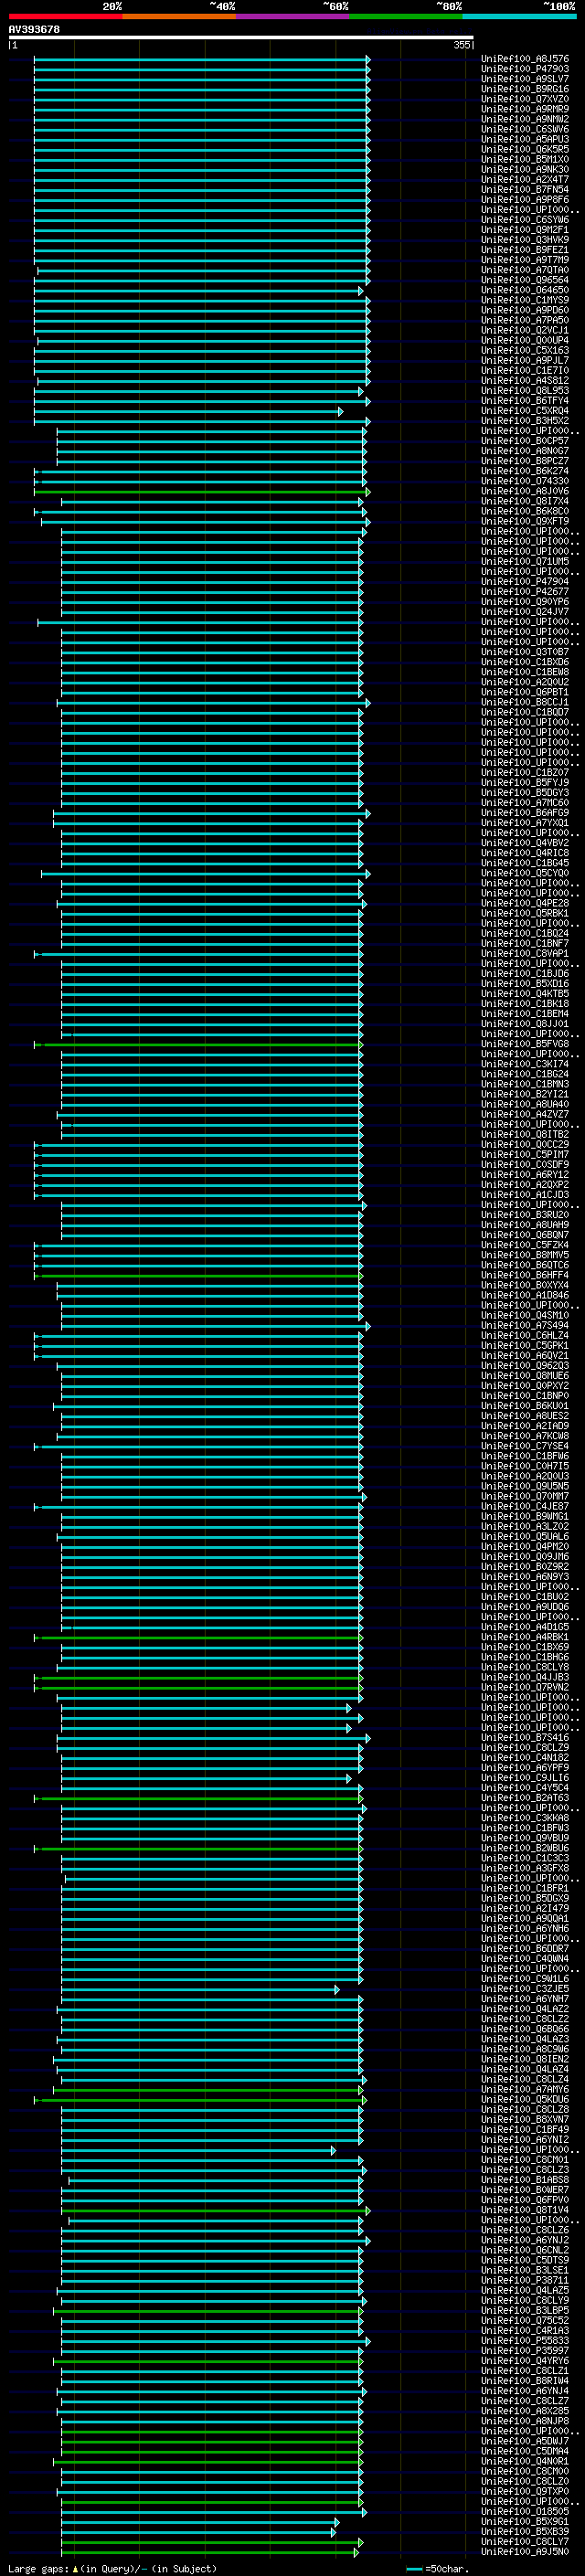Open the UniRef100_O18505 hit link
The height and width of the screenshot is (2576, 585).
click(x=525, y=2511)
